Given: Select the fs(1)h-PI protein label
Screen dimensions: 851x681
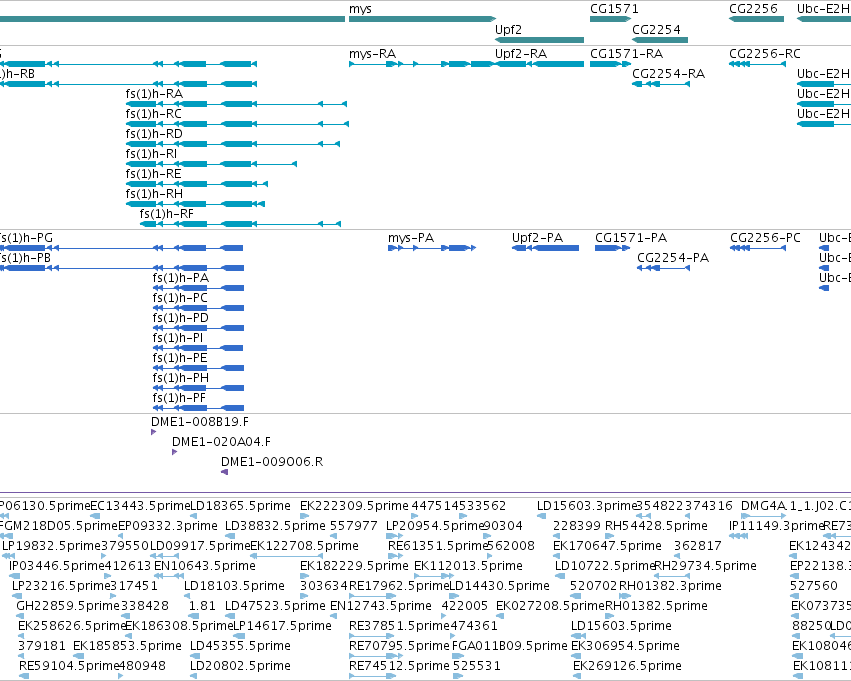Looking at the screenshot, I should coord(178,339).
